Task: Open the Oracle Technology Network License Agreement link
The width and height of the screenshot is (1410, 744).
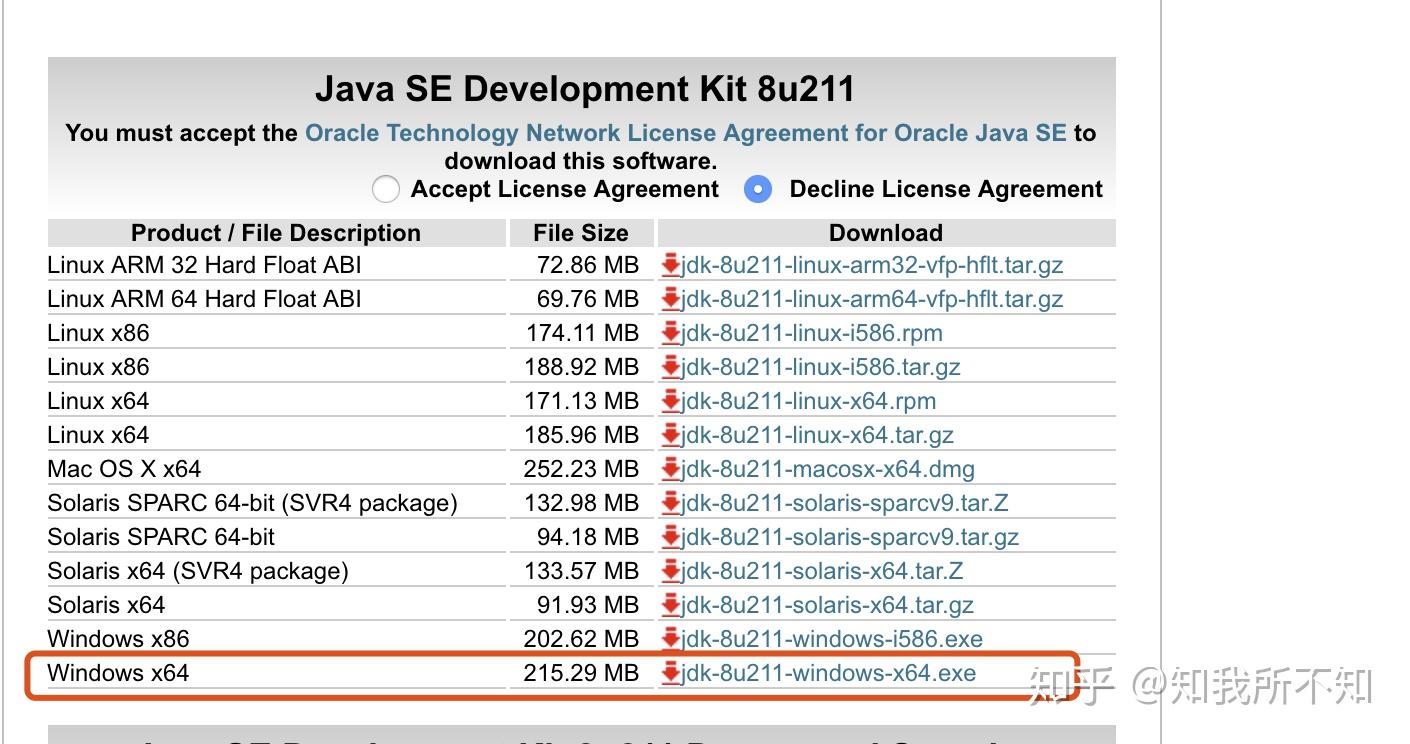Action: [685, 133]
